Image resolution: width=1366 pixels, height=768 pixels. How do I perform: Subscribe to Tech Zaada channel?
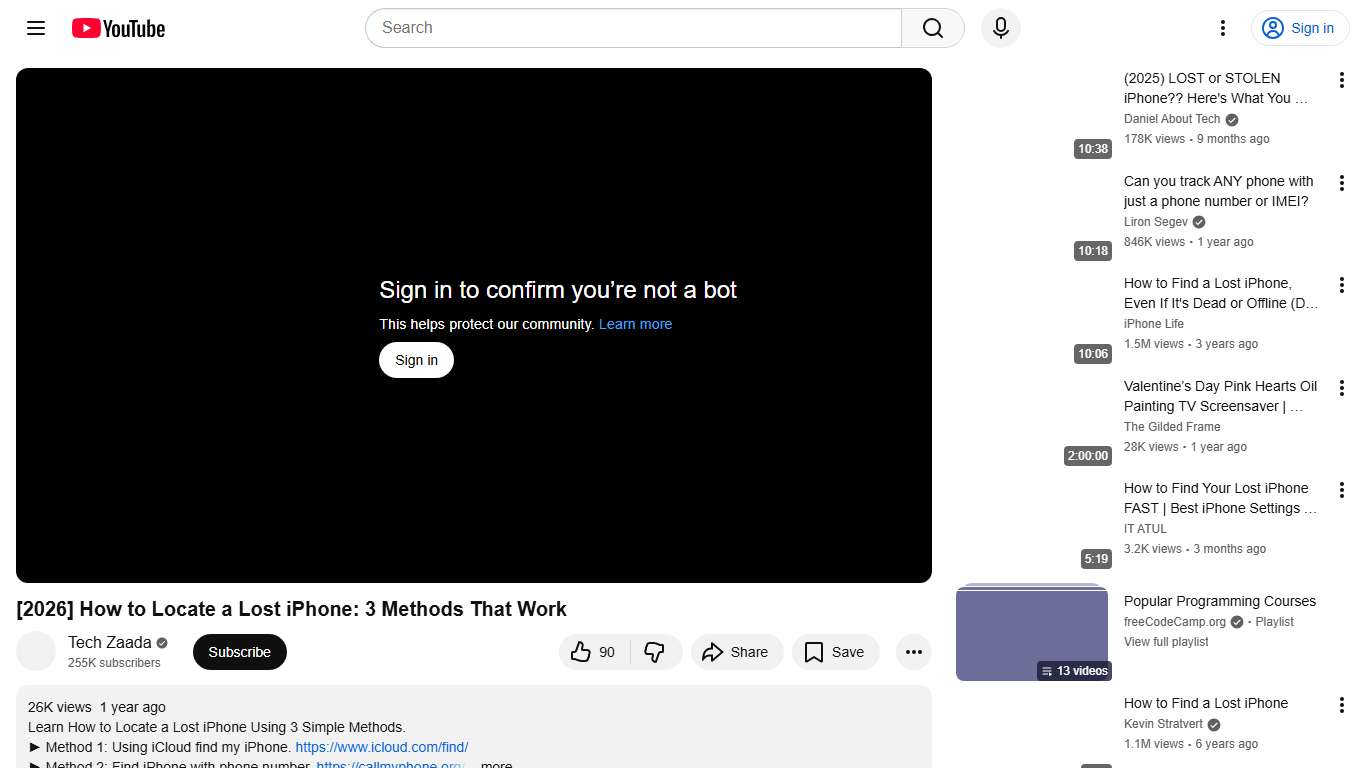(239, 652)
